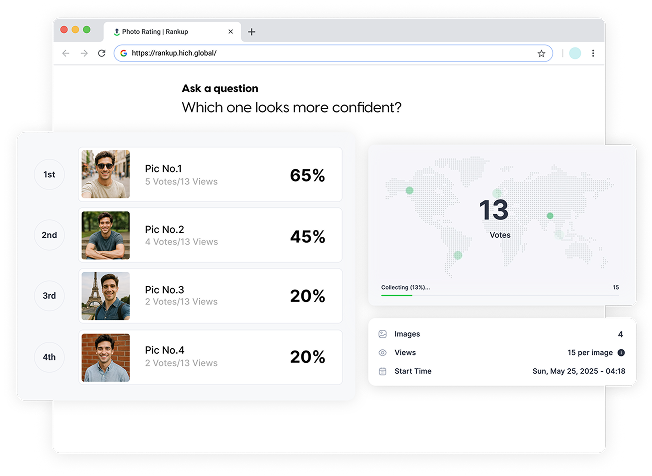The height and width of the screenshot is (476, 652).
Task: Click the 13 Votes counter on map
Action: coord(494,218)
